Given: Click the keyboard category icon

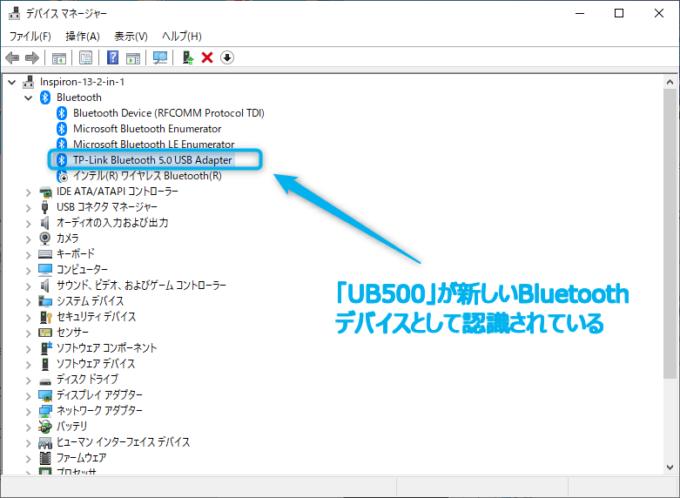Looking at the screenshot, I should coord(45,254).
